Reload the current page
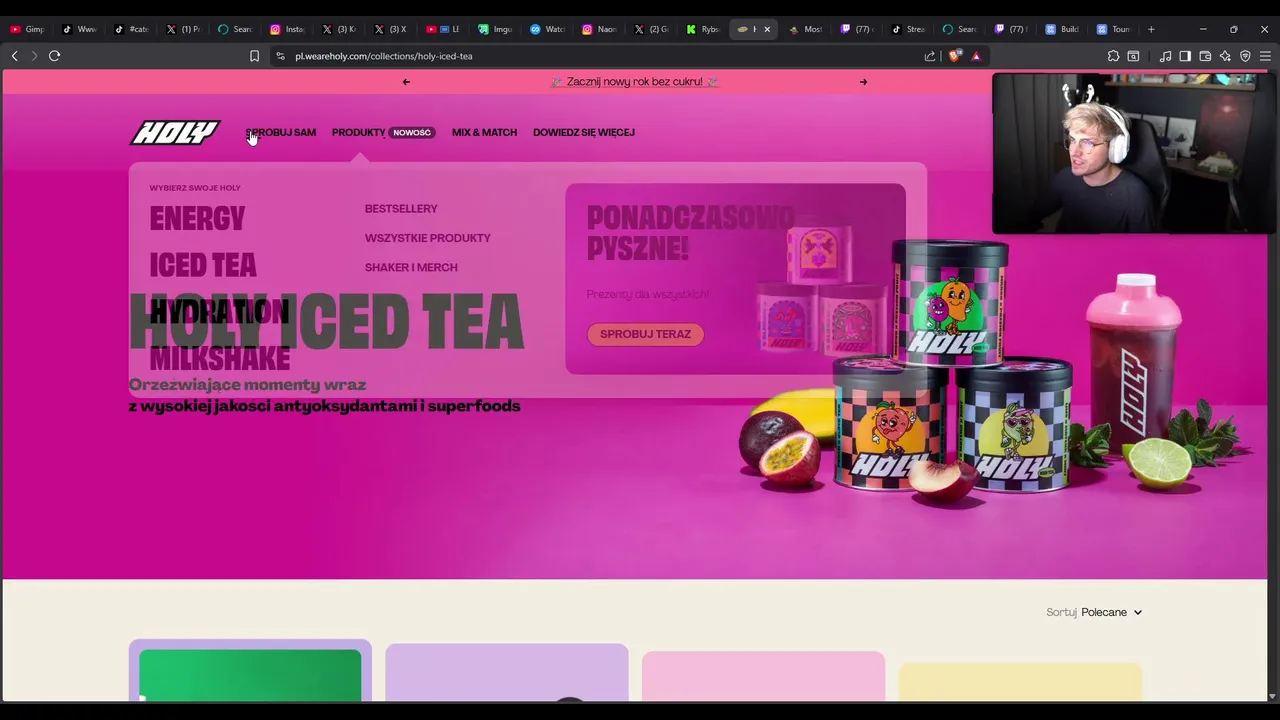The image size is (1280, 720). (x=55, y=56)
